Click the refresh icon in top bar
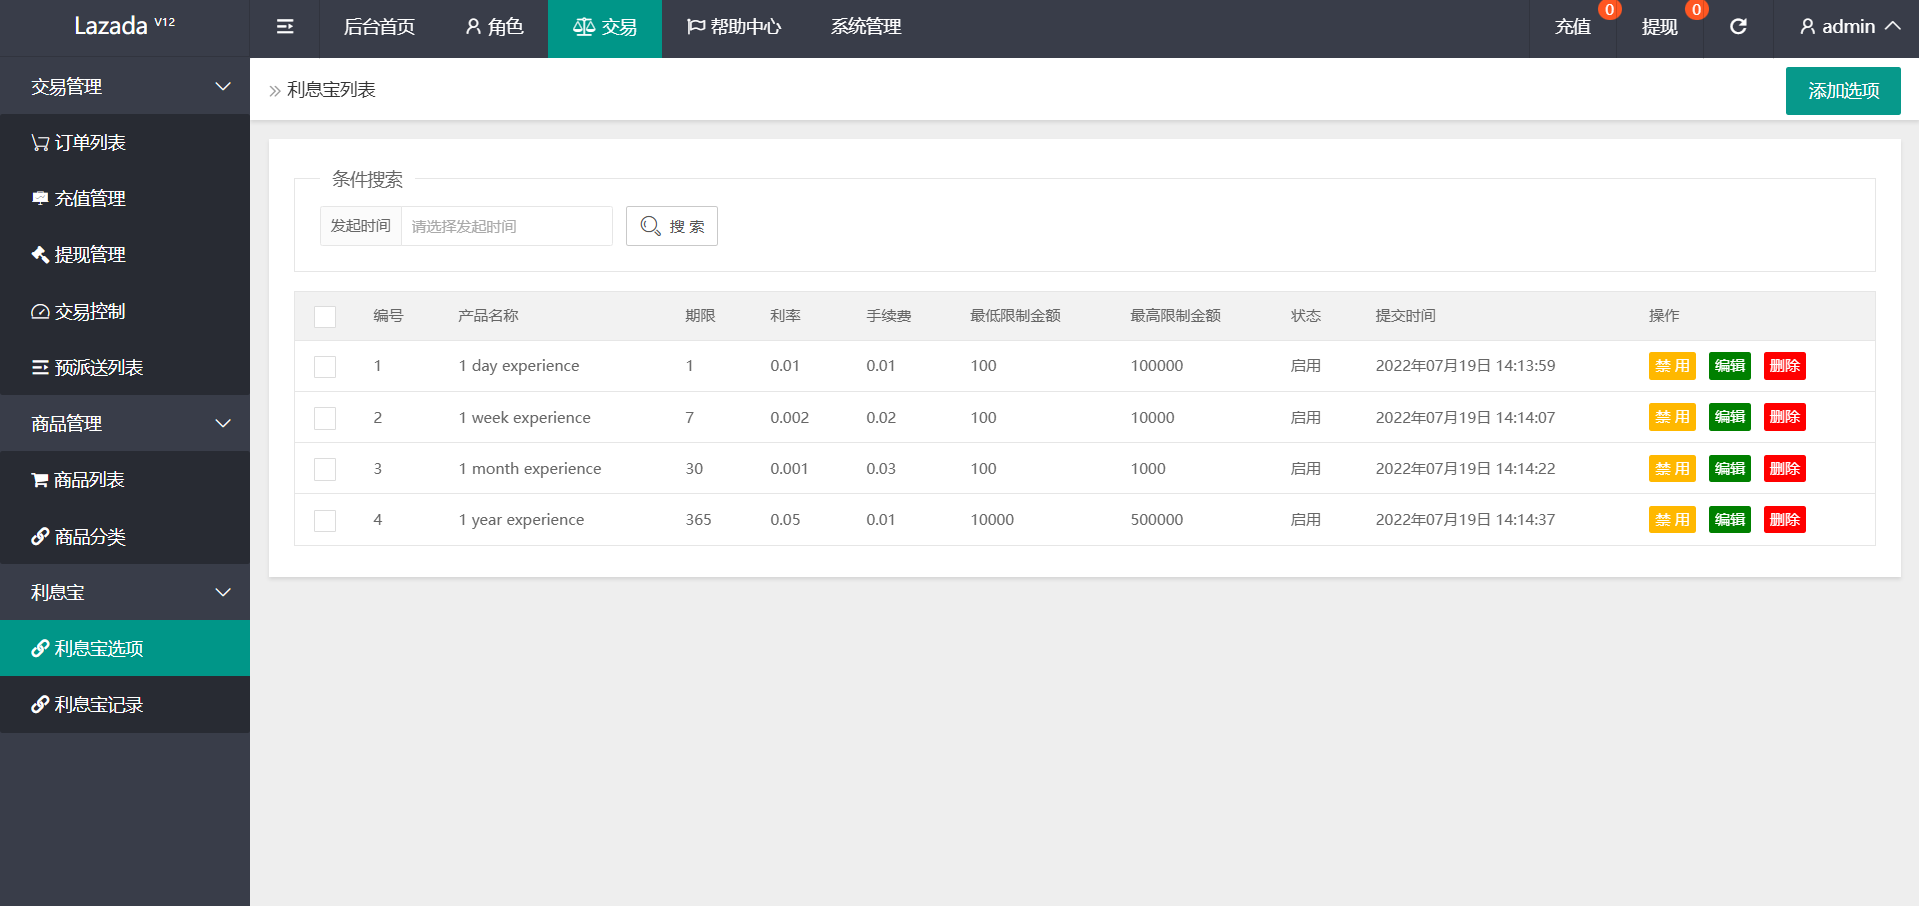This screenshot has width=1919, height=906. click(1738, 27)
